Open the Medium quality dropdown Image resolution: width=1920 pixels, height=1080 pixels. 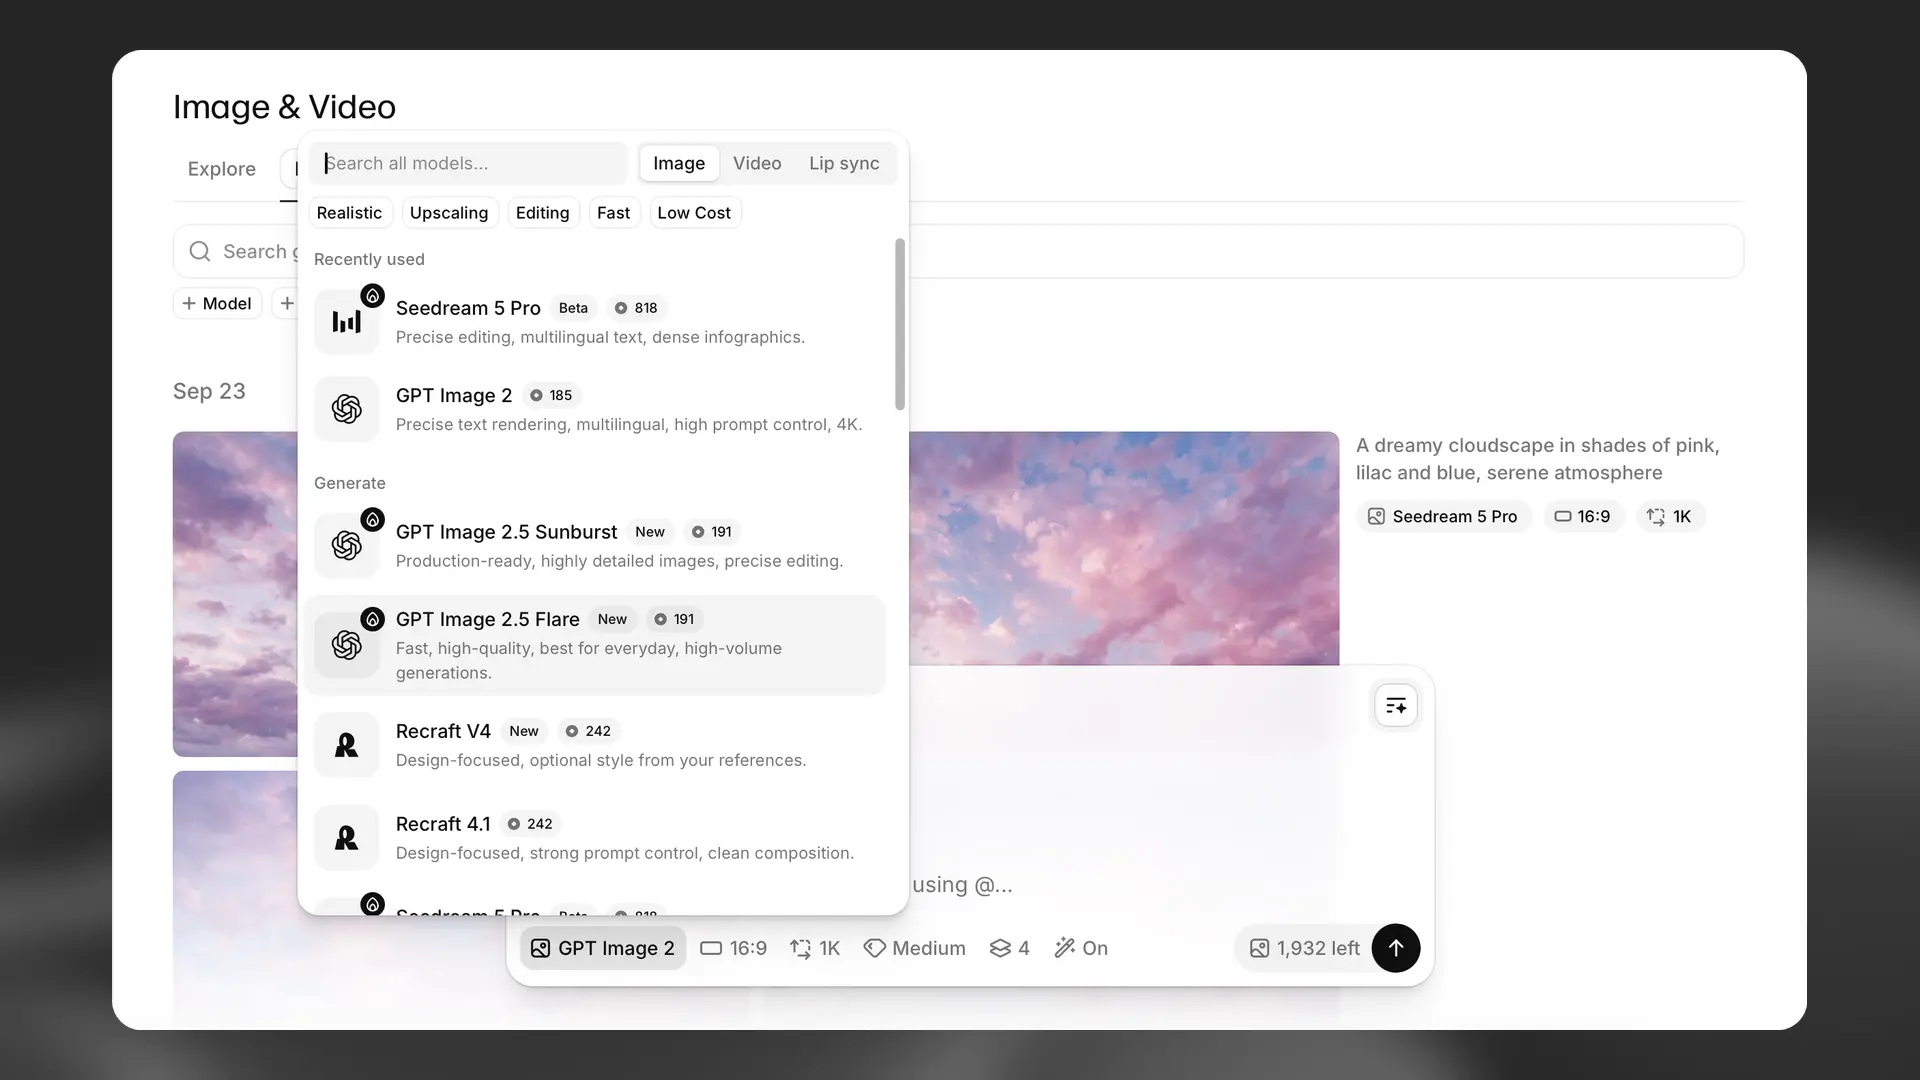pos(914,948)
